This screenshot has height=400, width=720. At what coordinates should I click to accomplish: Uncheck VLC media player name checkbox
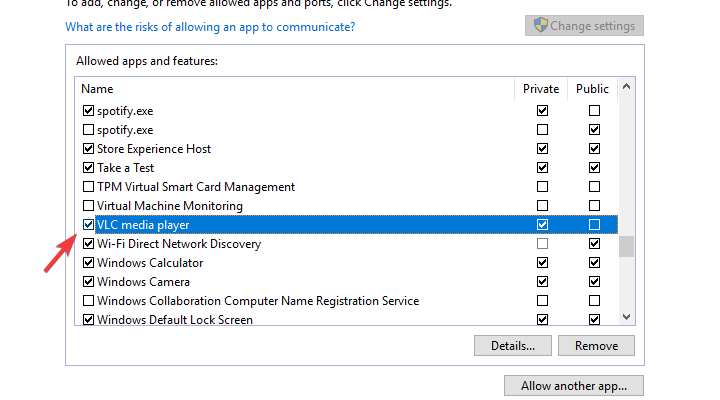(88, 225)
